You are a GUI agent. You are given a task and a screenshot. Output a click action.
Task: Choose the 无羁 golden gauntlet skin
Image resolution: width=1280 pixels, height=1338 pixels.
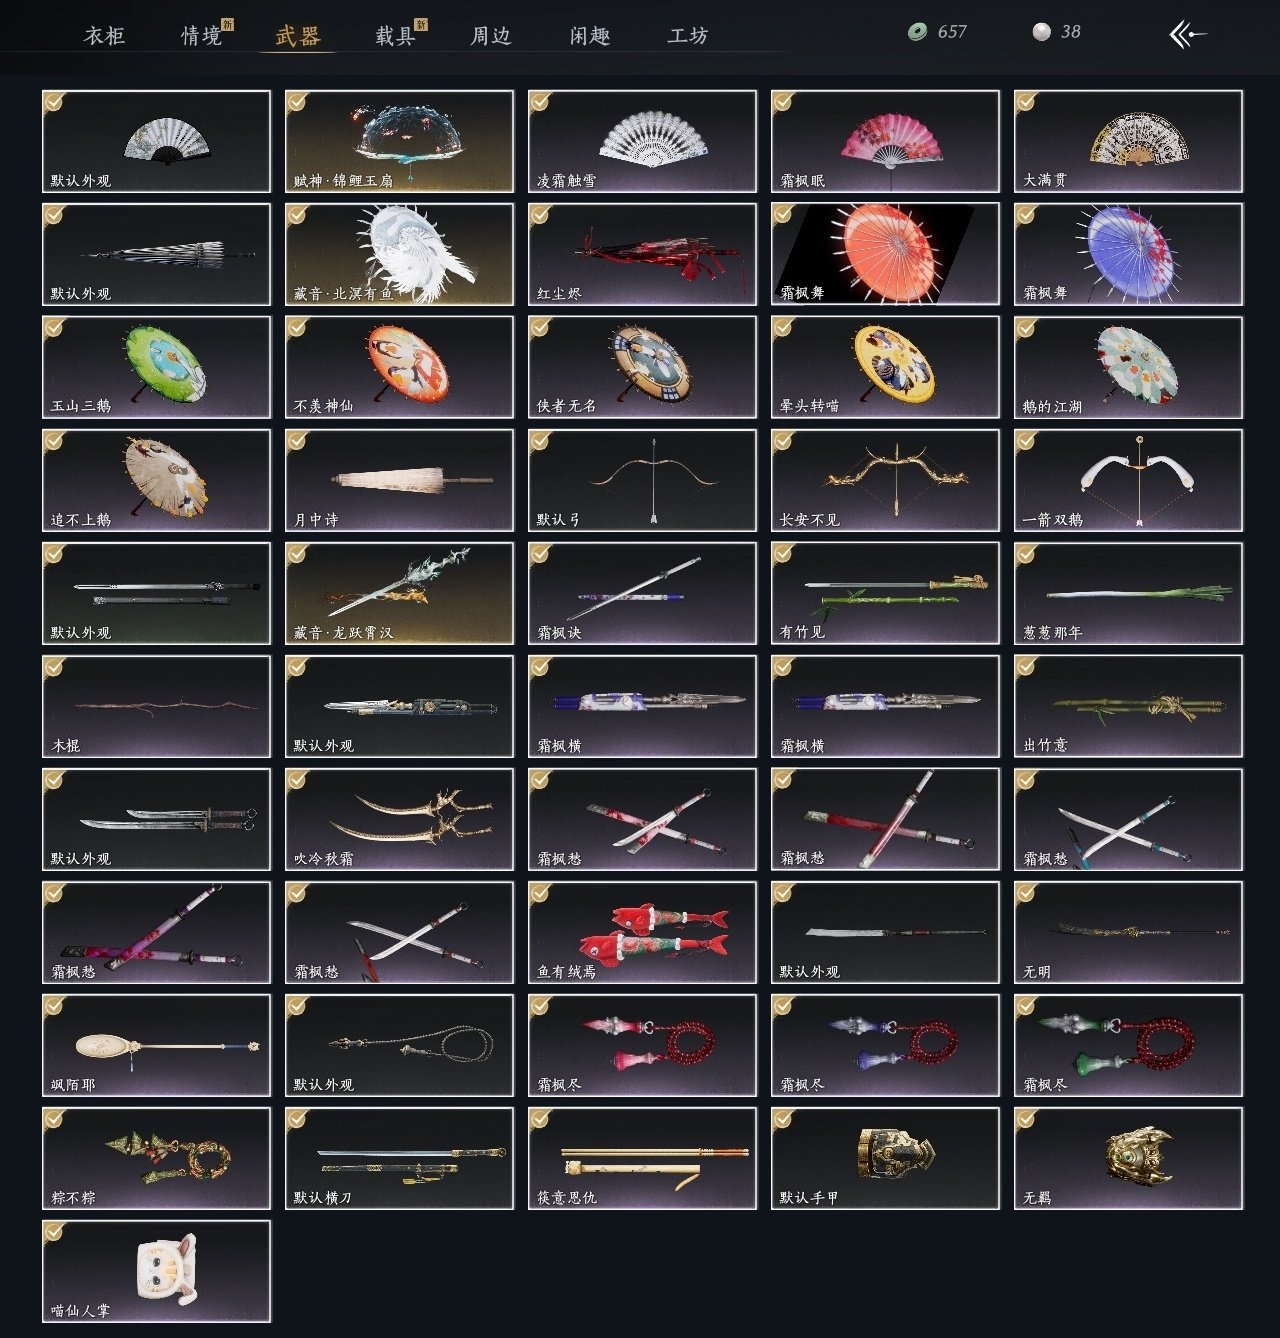pos(1128,1158)
